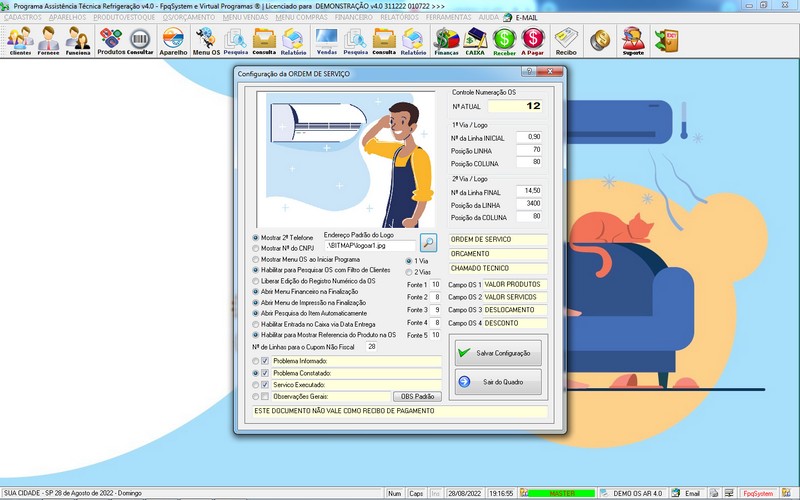800x500 pixels.
Task: Enable the Observações Gerais checkbox
Action: click(x=265, y=397)
